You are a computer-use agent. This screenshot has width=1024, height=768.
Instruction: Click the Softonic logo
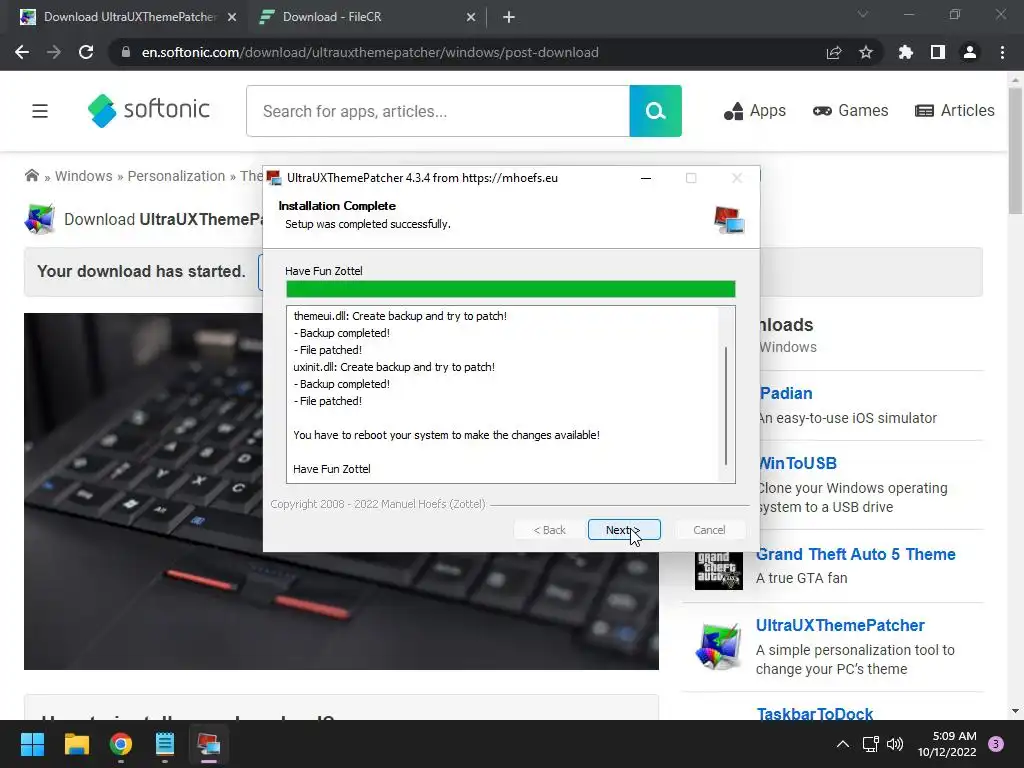tap(149, 110)
